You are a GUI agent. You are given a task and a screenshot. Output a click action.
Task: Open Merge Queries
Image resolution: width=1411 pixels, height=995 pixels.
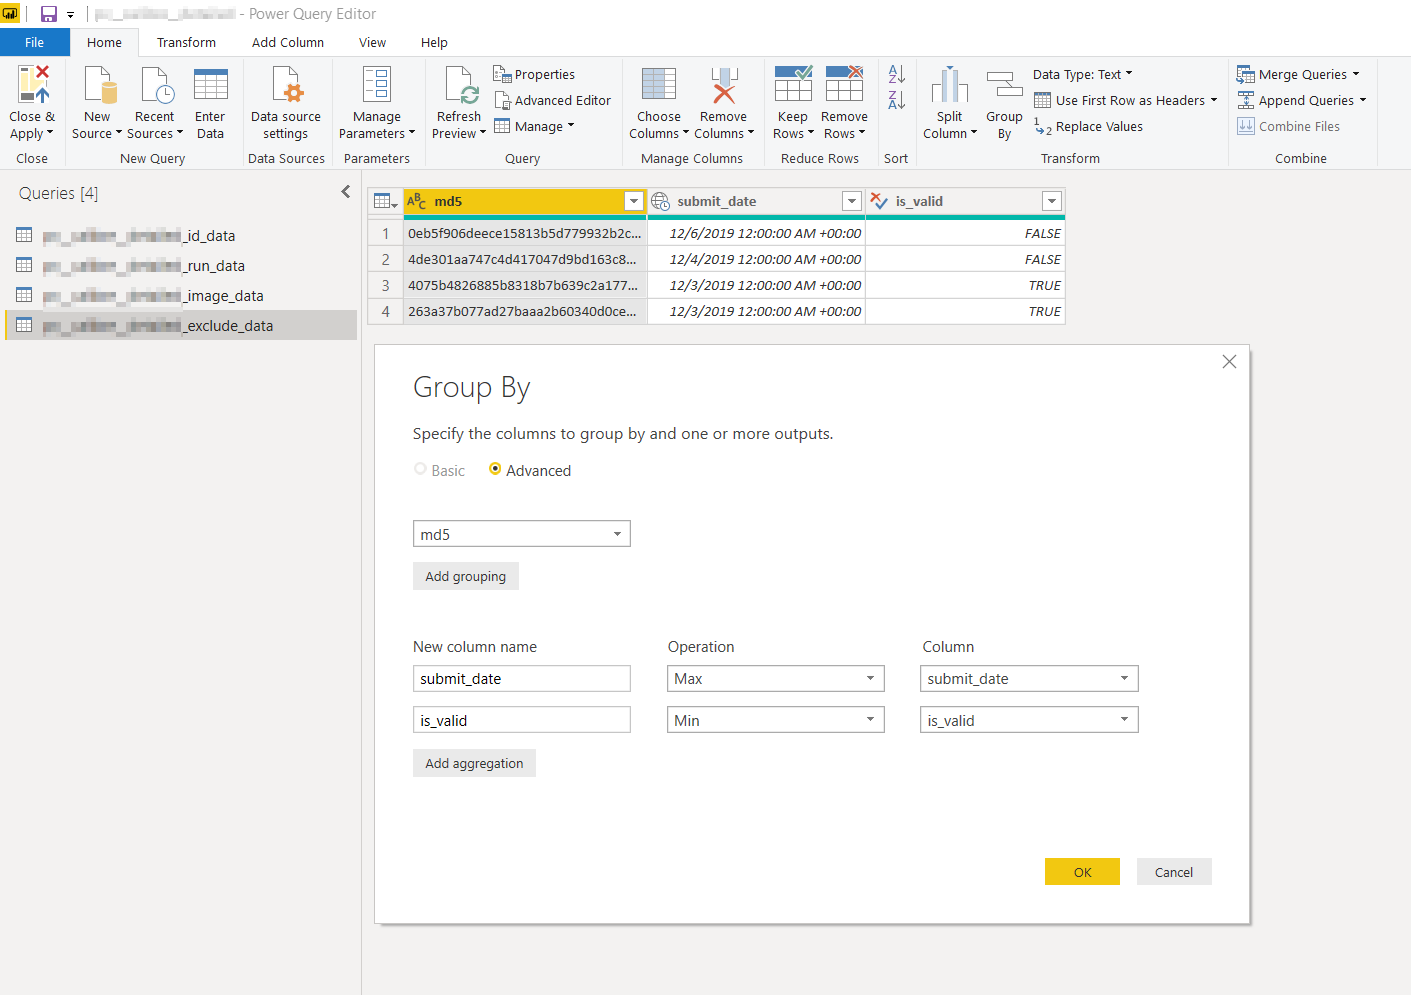pos(1298,74)
